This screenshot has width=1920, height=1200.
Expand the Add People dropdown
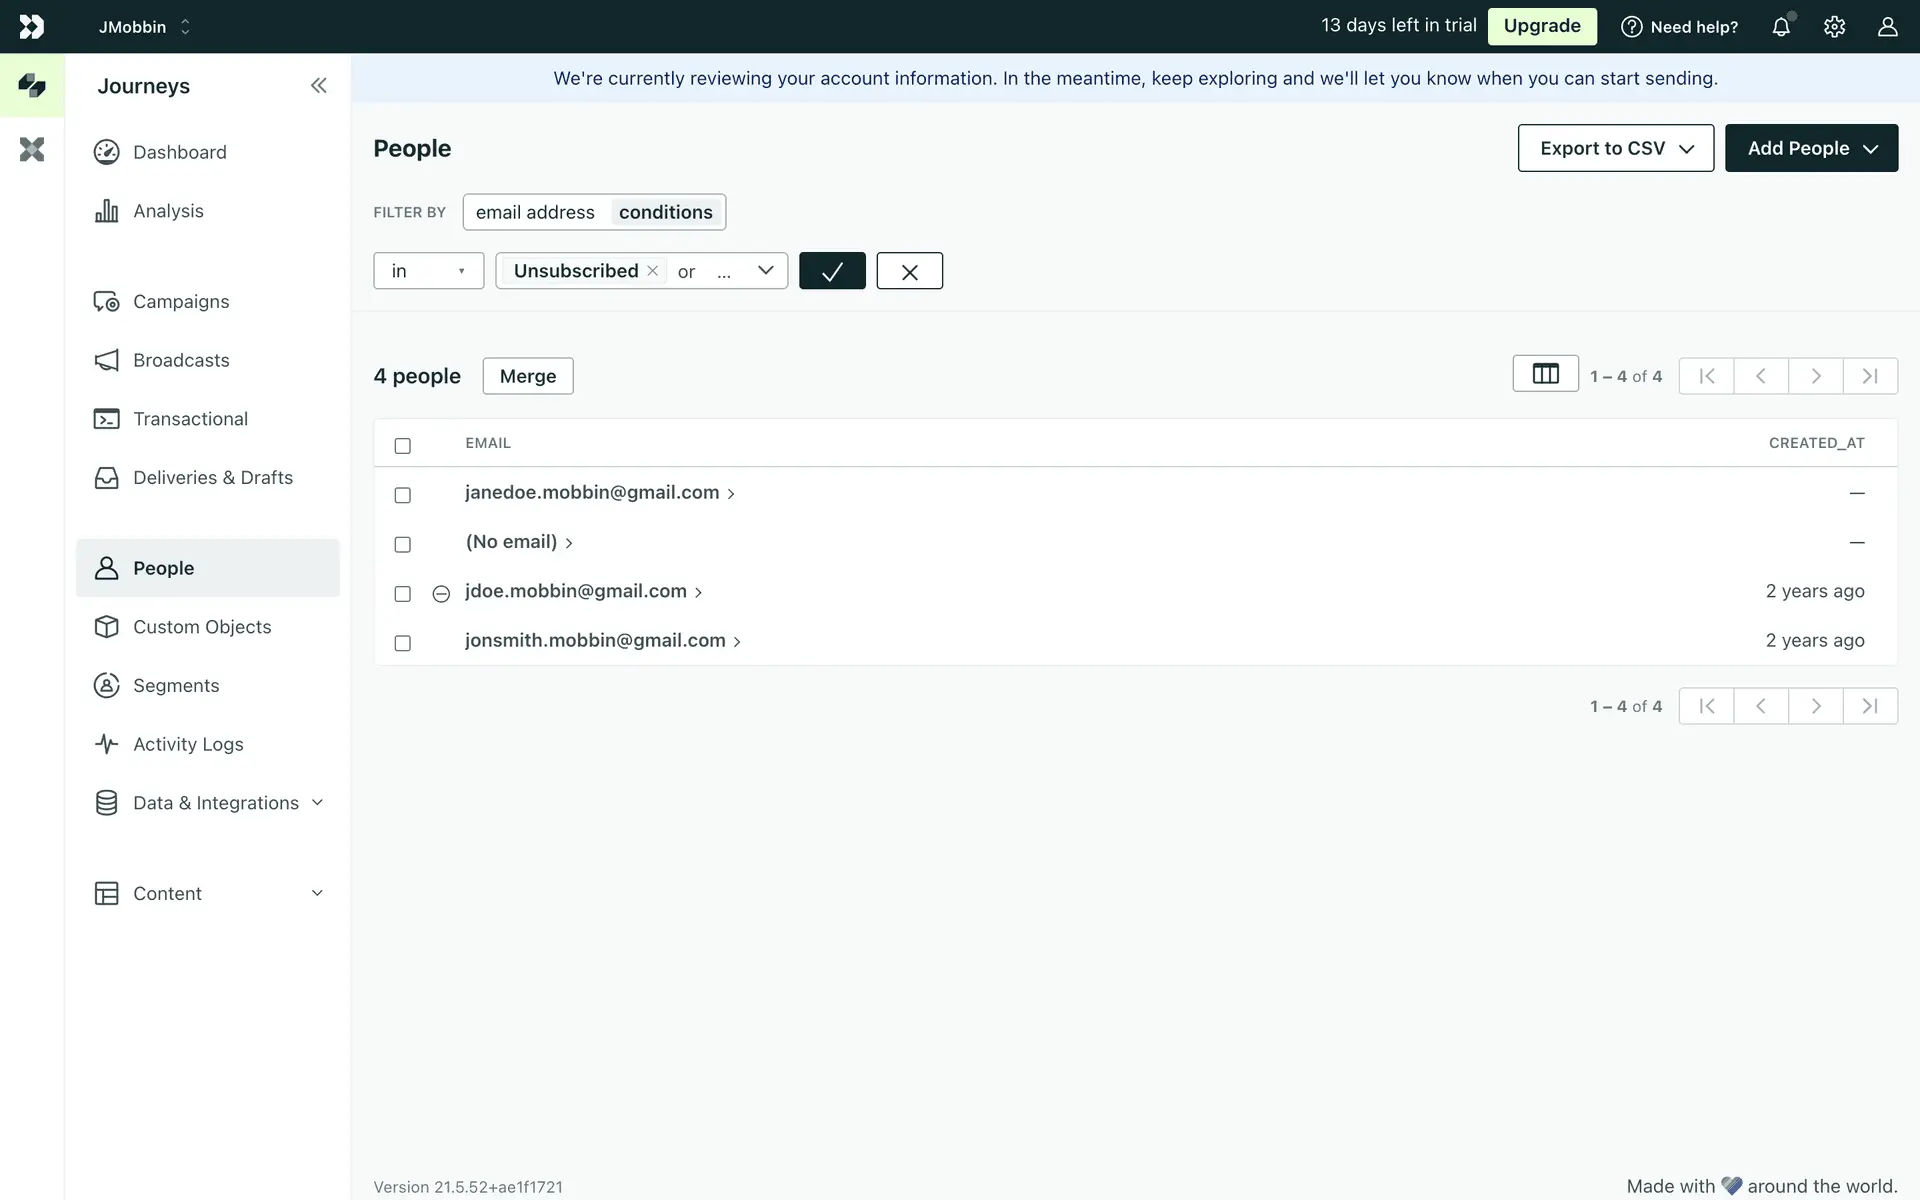[1811, 148]
